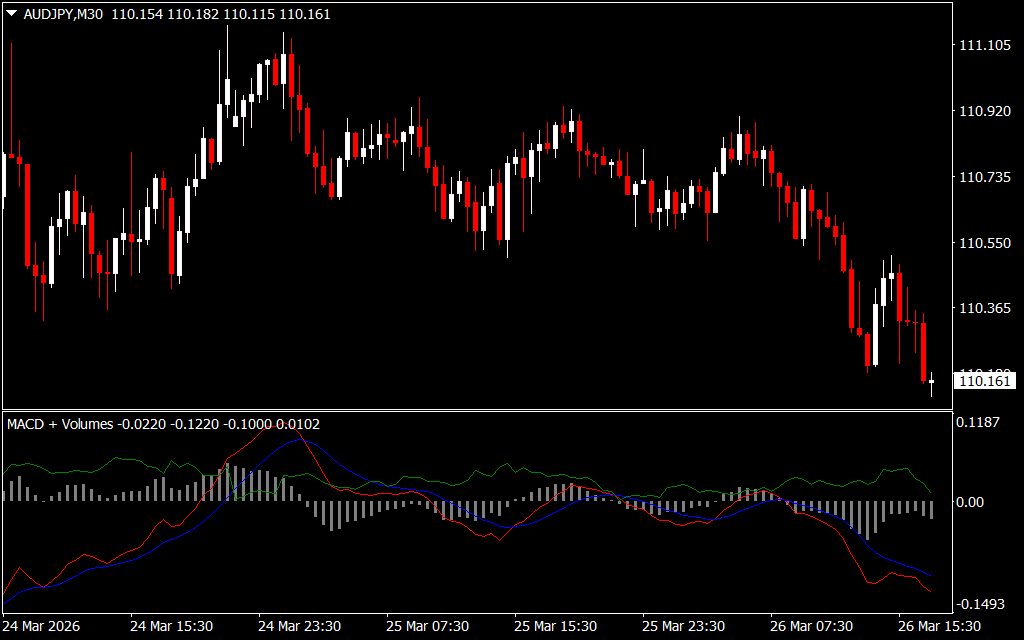This screenshot has height=640, width=1024.
Task: Click the 26 Mar 07:30 time label
Action: point(811,626)
